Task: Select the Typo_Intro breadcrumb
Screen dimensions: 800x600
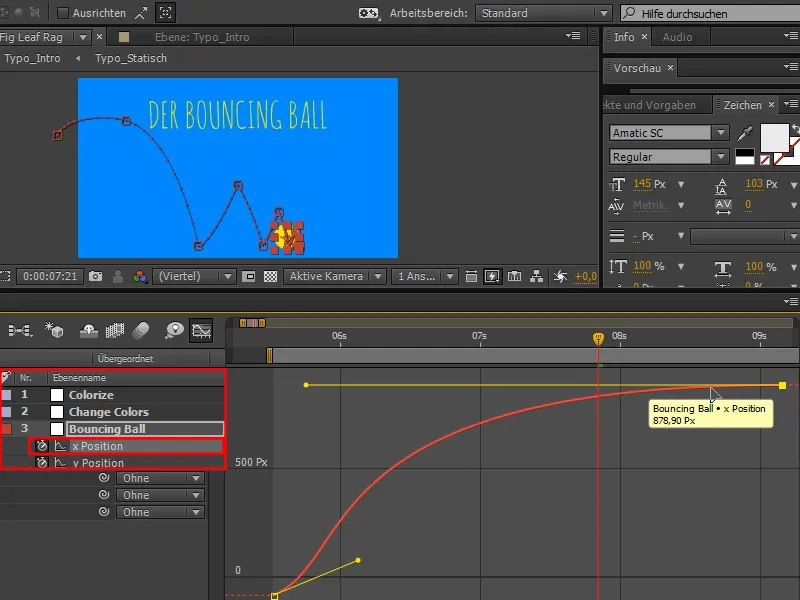Action: click(x=32, y=58)
